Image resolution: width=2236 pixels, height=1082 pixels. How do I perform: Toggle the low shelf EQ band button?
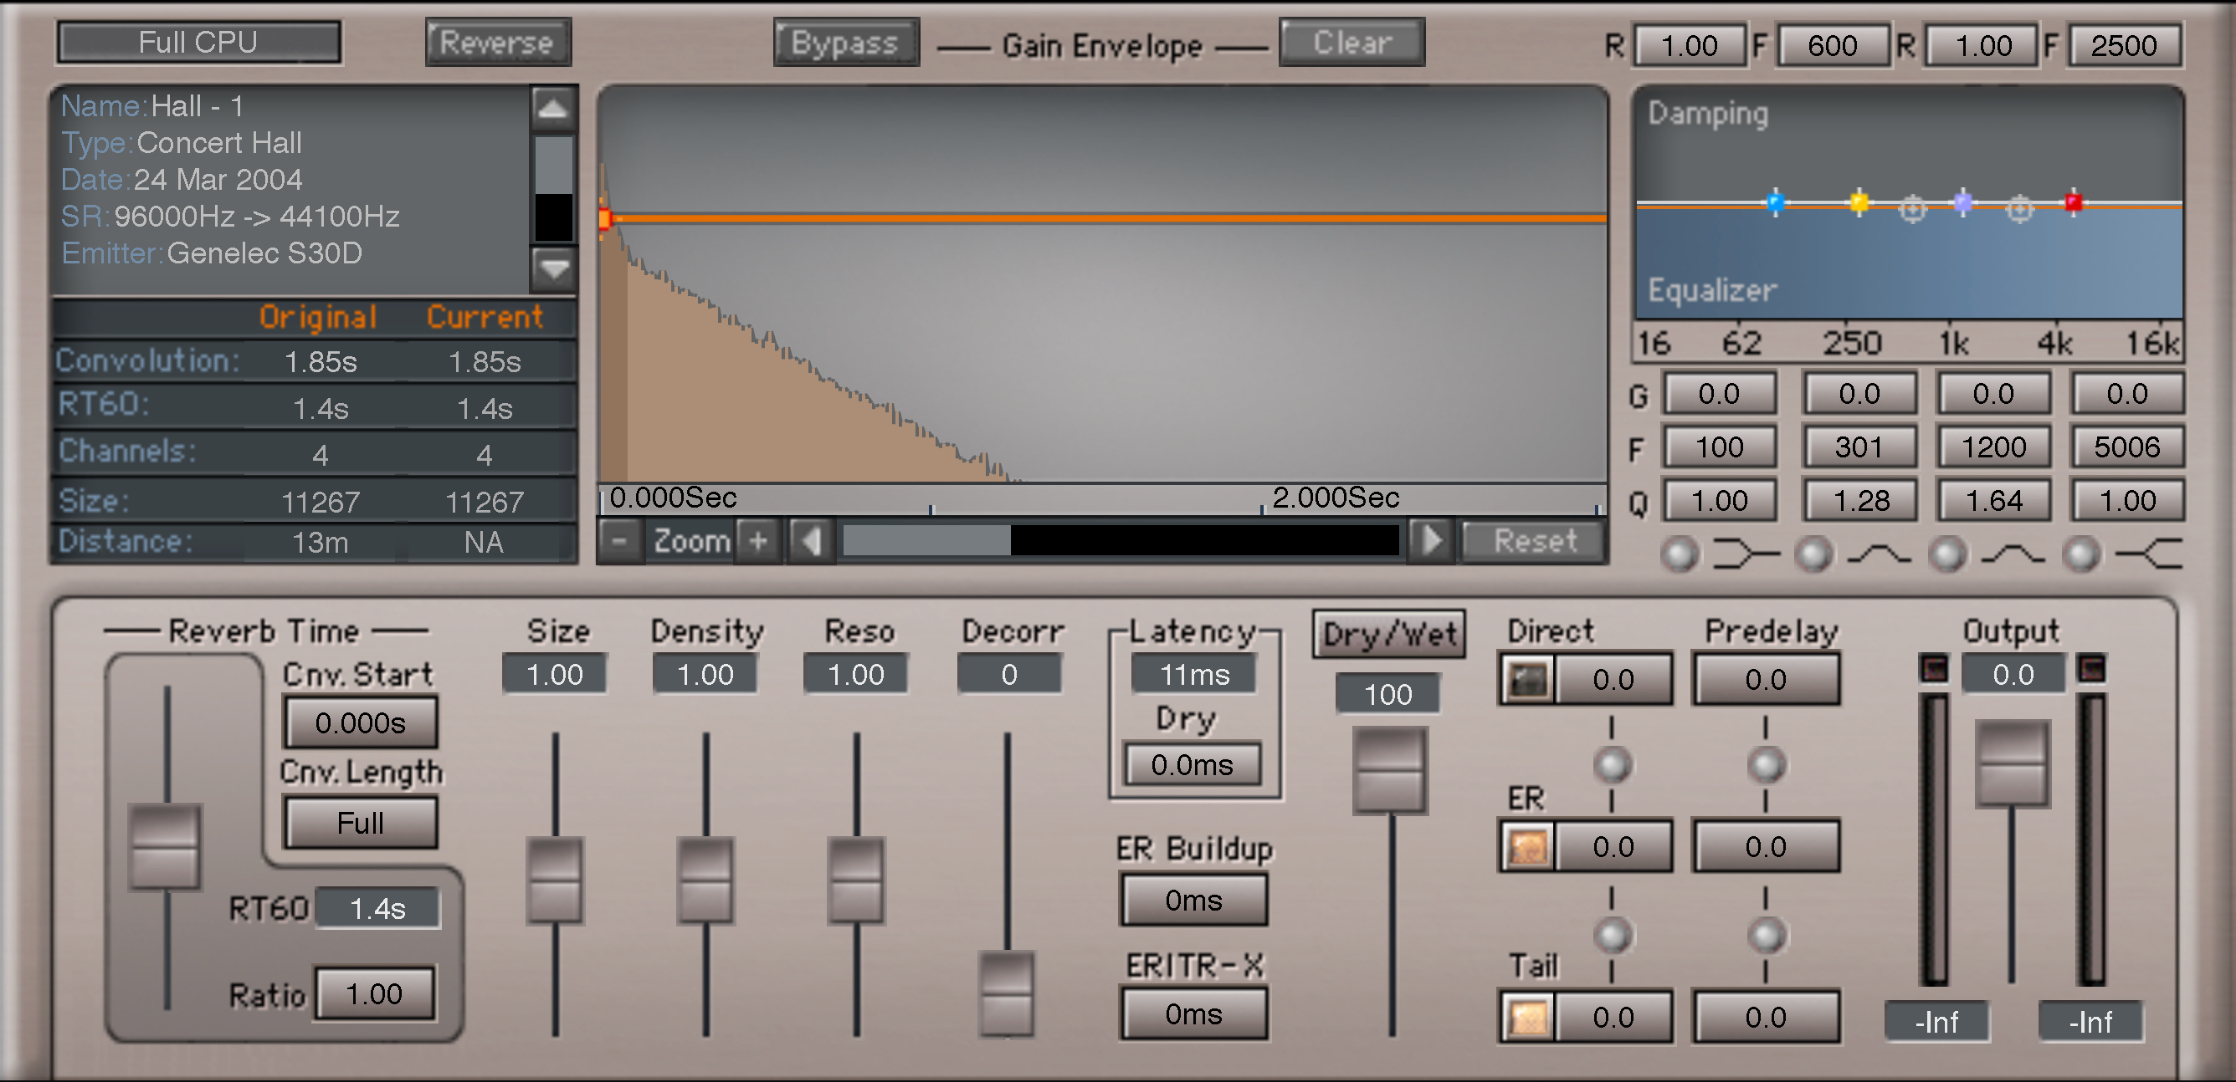point(1680,554)
